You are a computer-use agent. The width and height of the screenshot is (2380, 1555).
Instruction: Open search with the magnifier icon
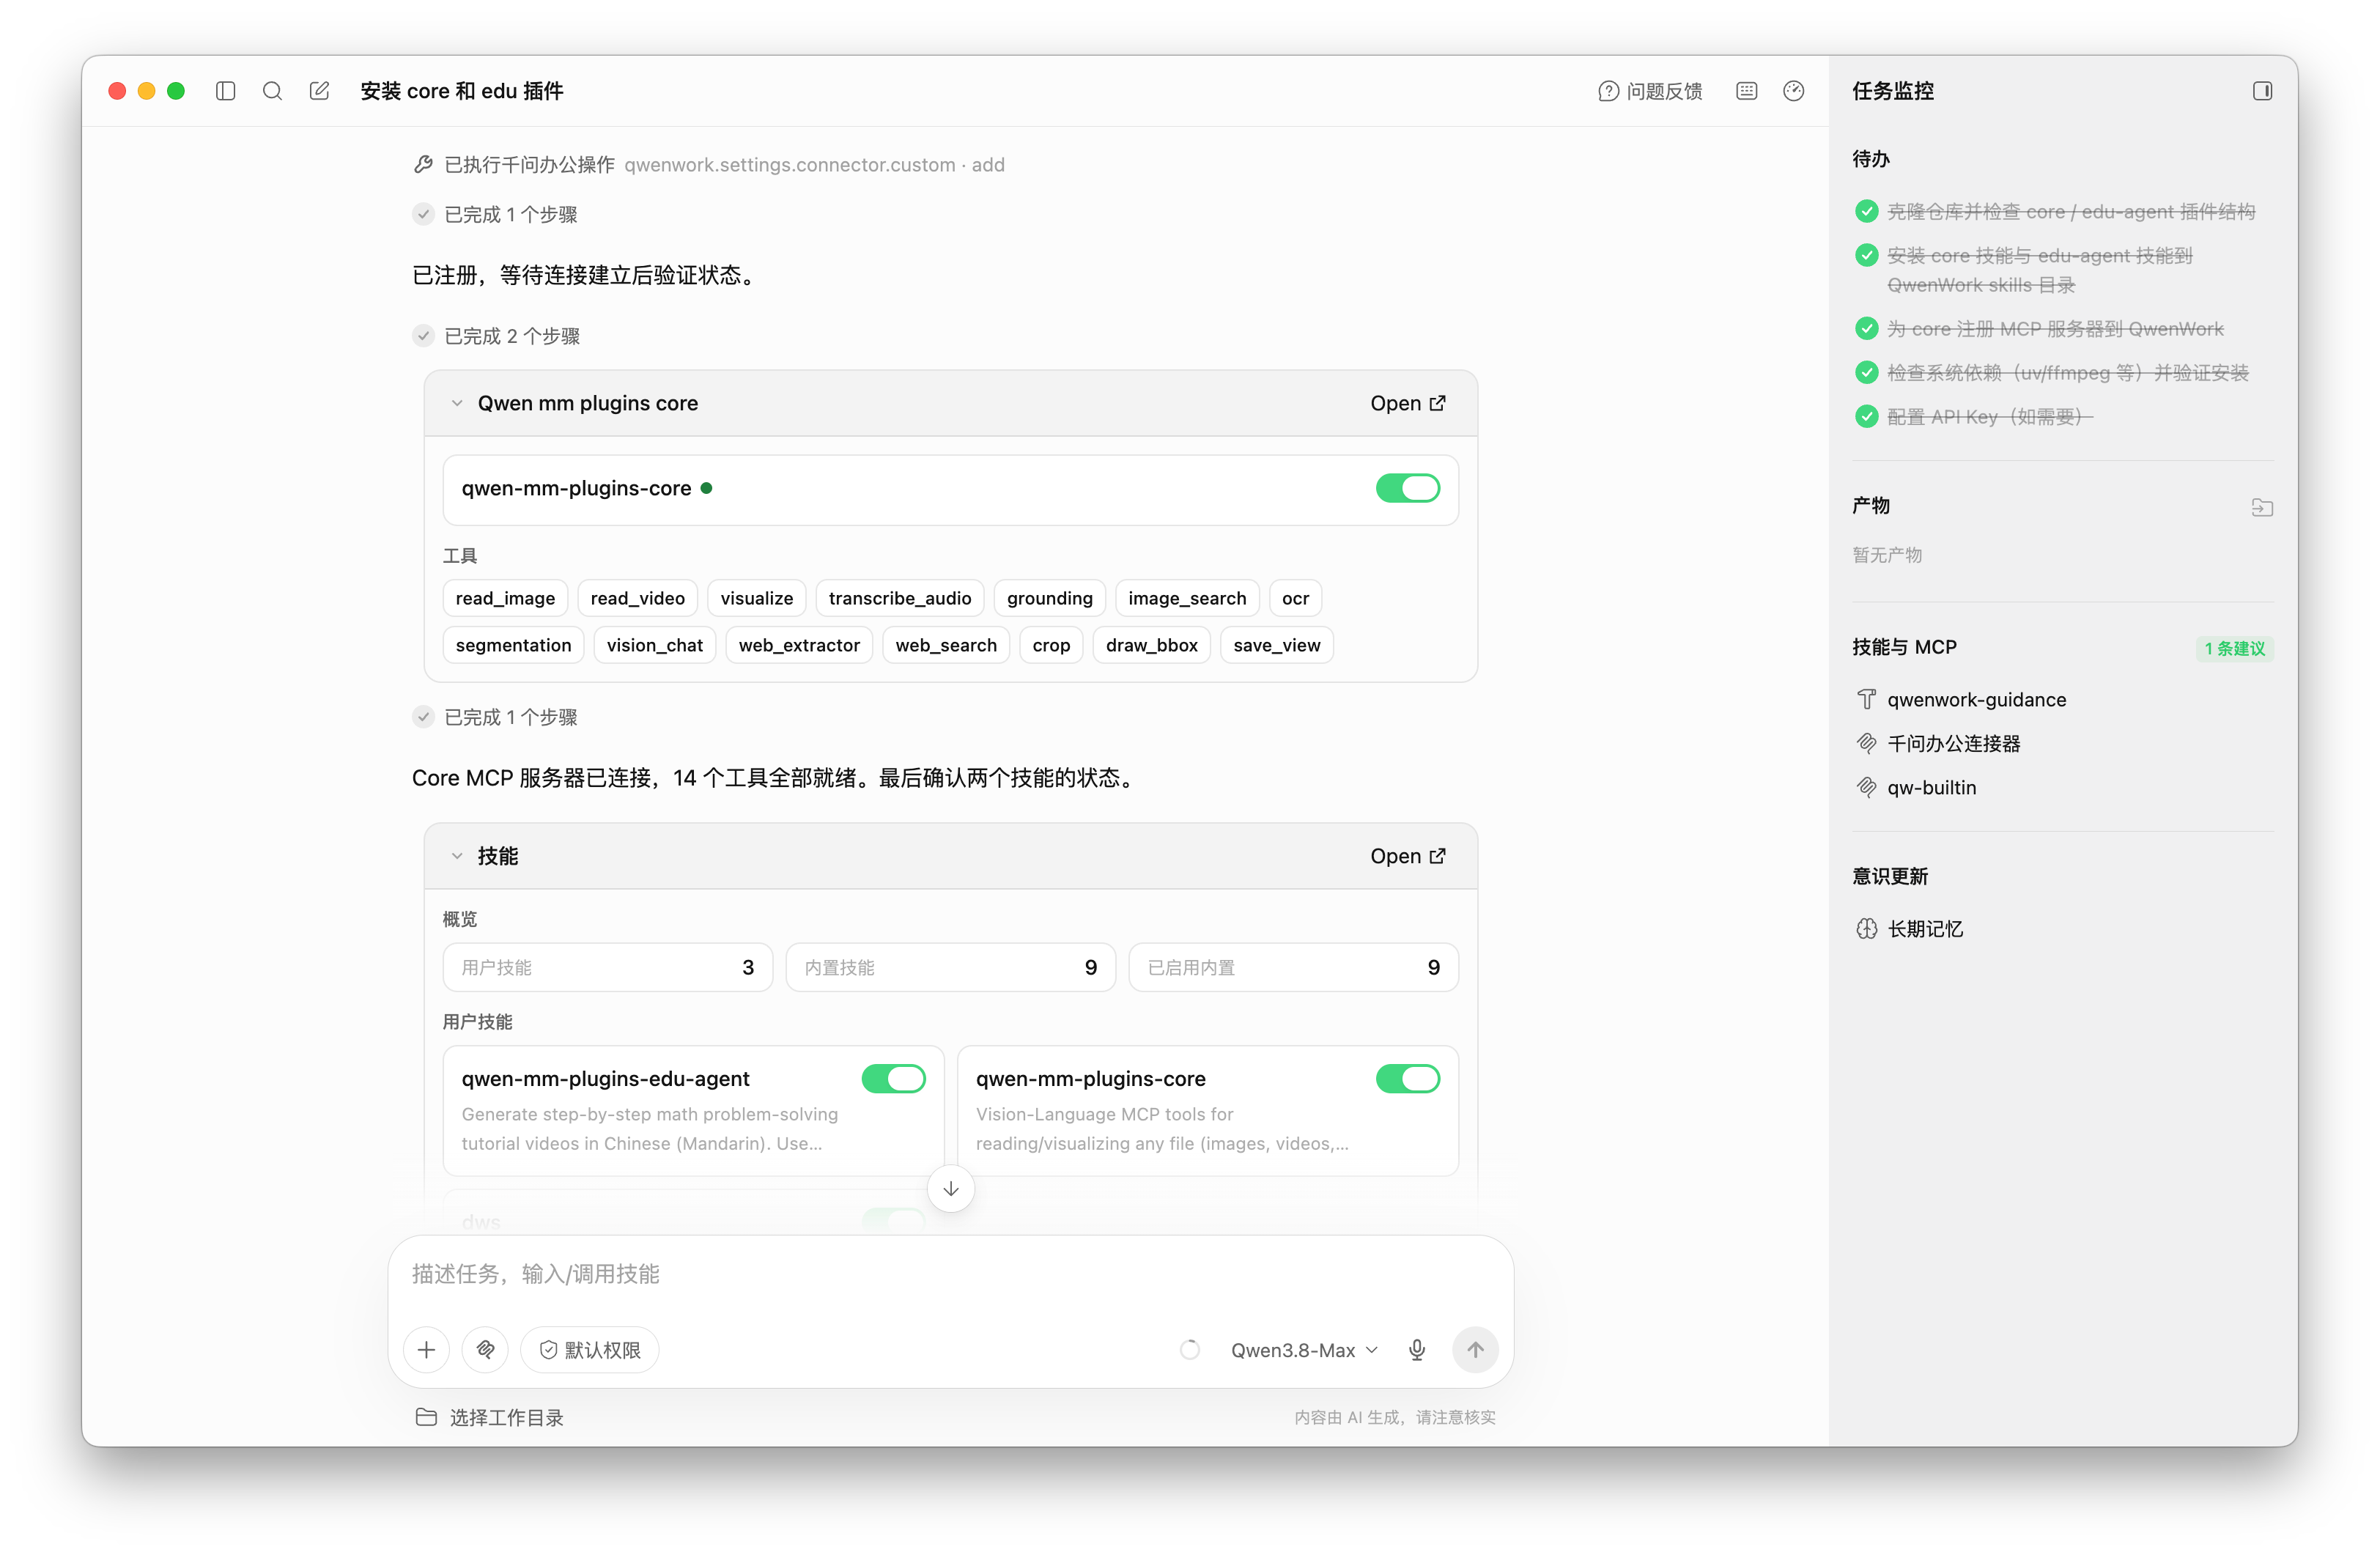[272, 91]
